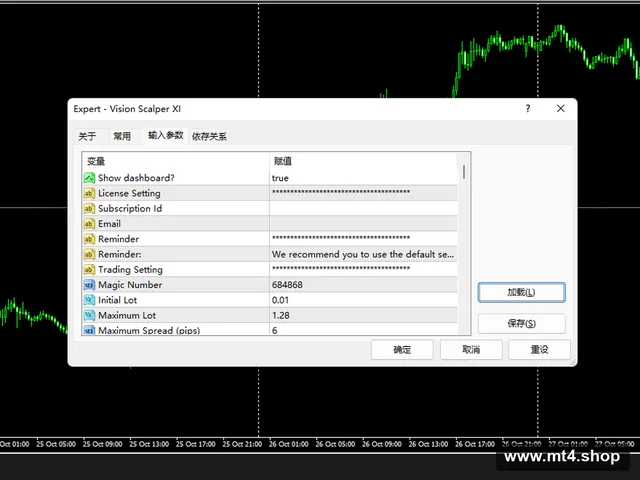This screenshot has height=480, width=640.
Task: Click the Subscription Id row icon
Action: [x=89, y=209]
